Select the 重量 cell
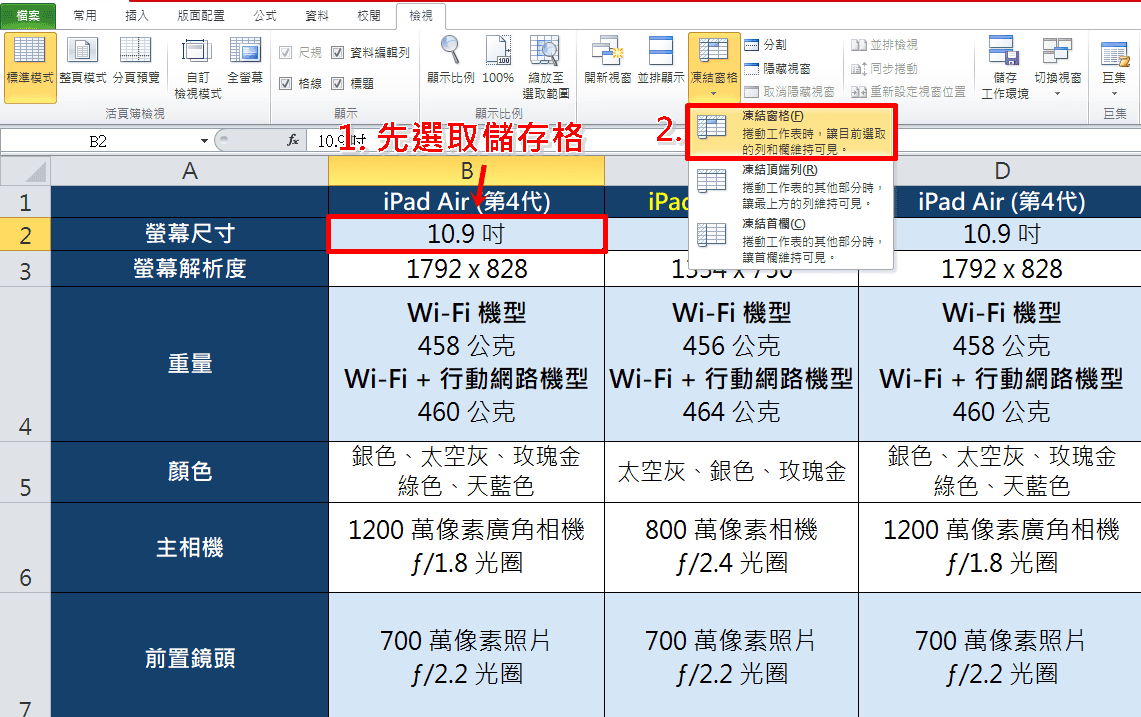Screen dimensions: 1141x717 point(189,364)
